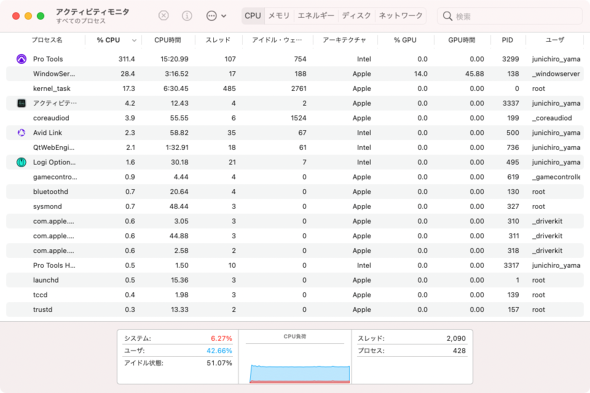
Task: Sort by the PID column header
Action: tap(507, 40)
